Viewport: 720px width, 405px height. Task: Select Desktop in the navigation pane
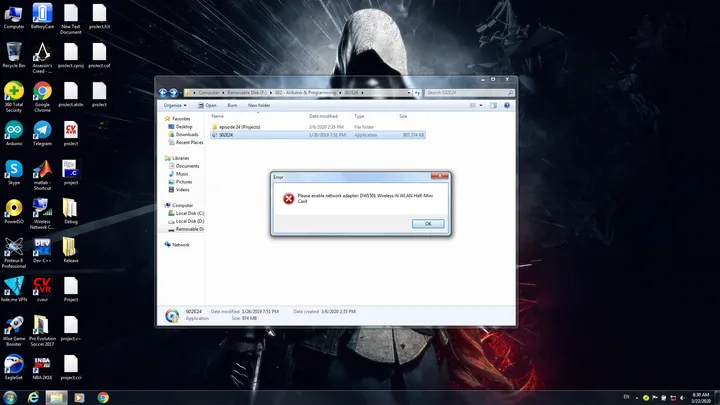(180, 127)
